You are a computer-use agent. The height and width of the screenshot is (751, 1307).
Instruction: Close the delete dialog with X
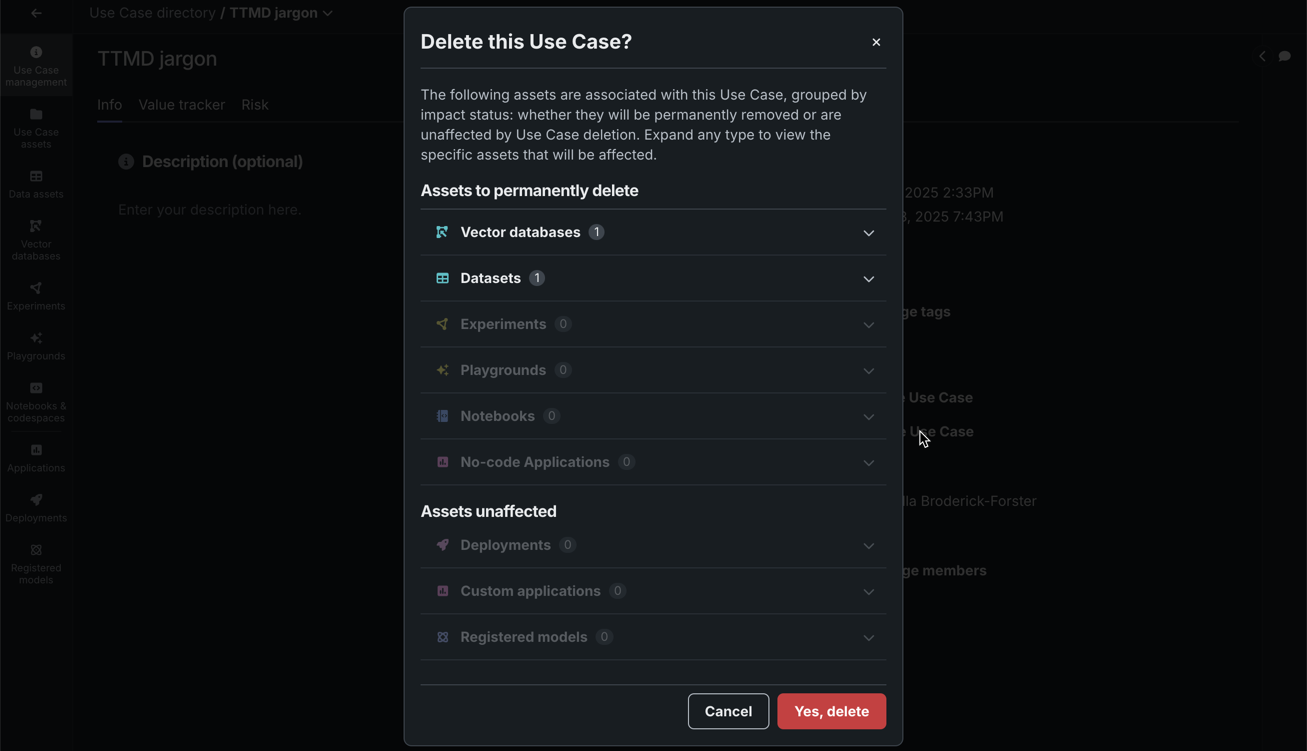point(876,42)
